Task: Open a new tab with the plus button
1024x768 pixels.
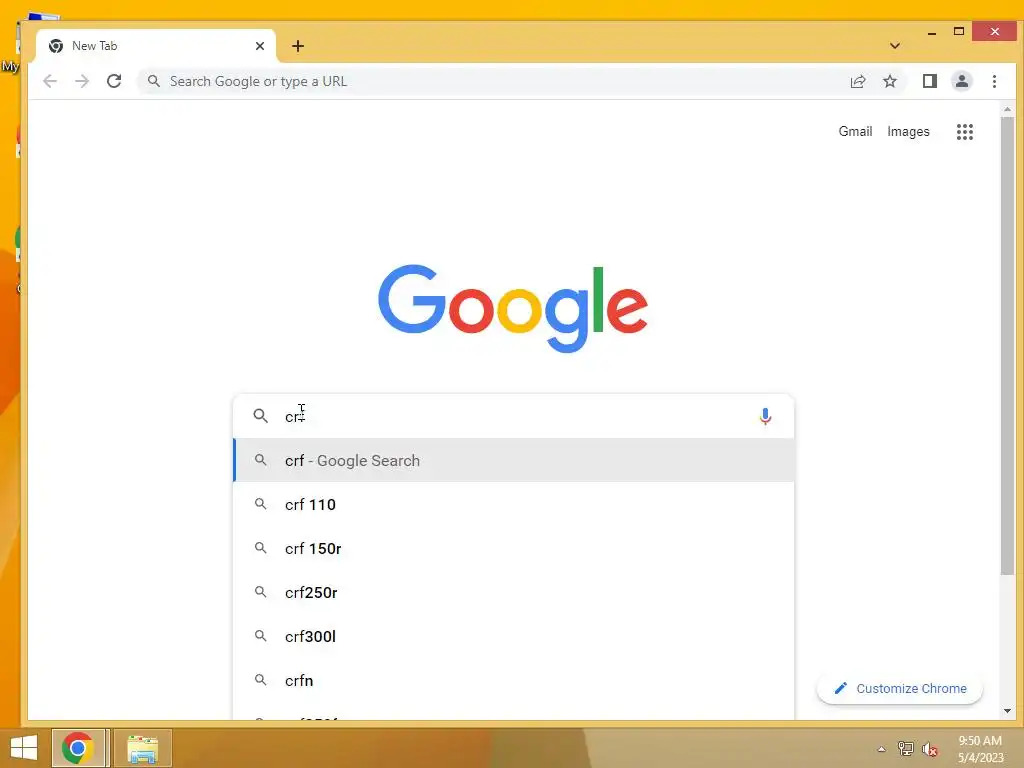Action: tap(298, 46)
